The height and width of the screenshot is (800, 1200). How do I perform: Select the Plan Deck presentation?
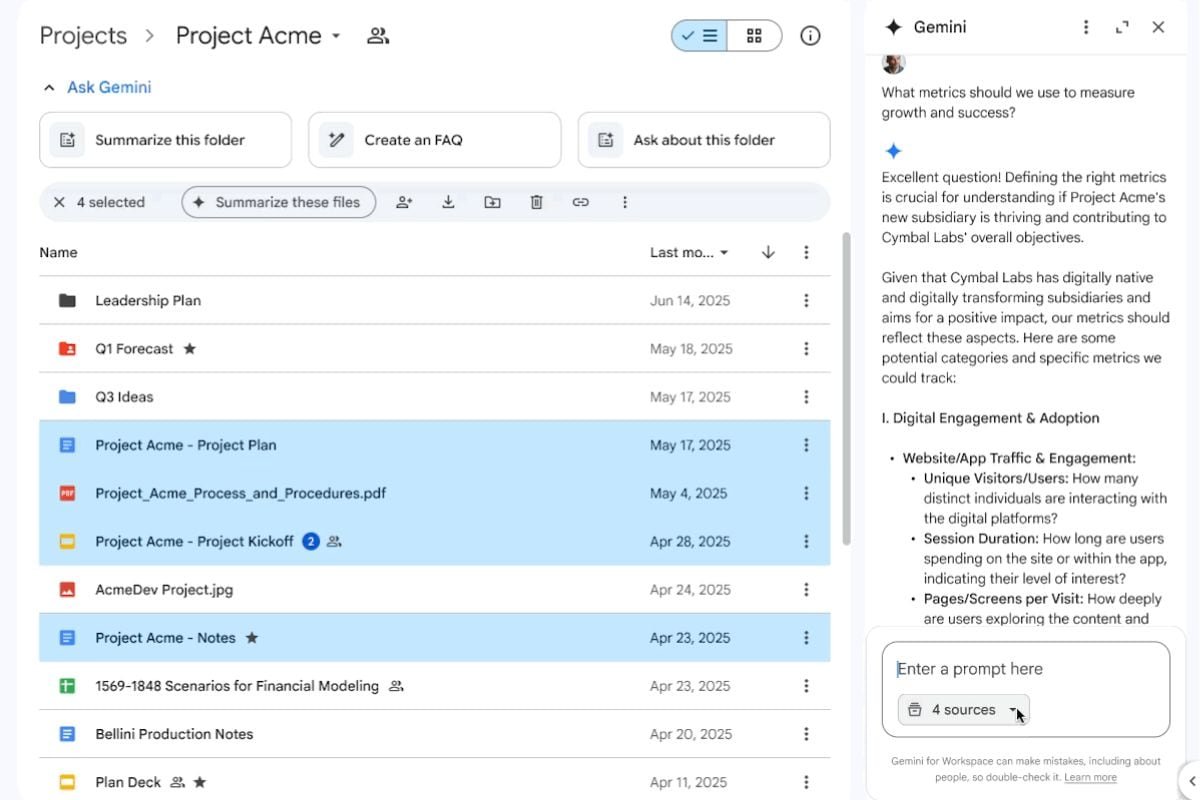[434, 782]
